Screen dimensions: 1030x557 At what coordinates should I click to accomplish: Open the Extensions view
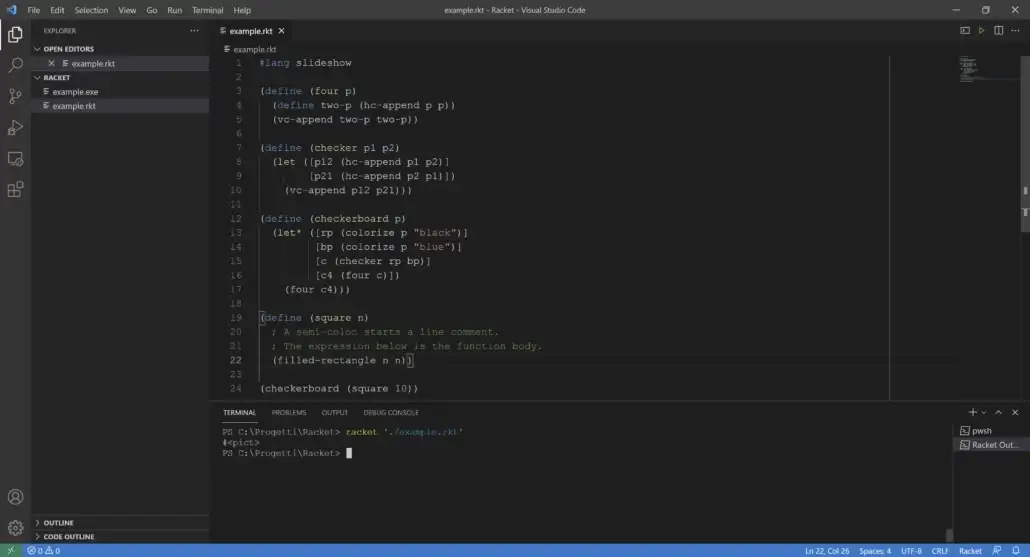[15, 189]
